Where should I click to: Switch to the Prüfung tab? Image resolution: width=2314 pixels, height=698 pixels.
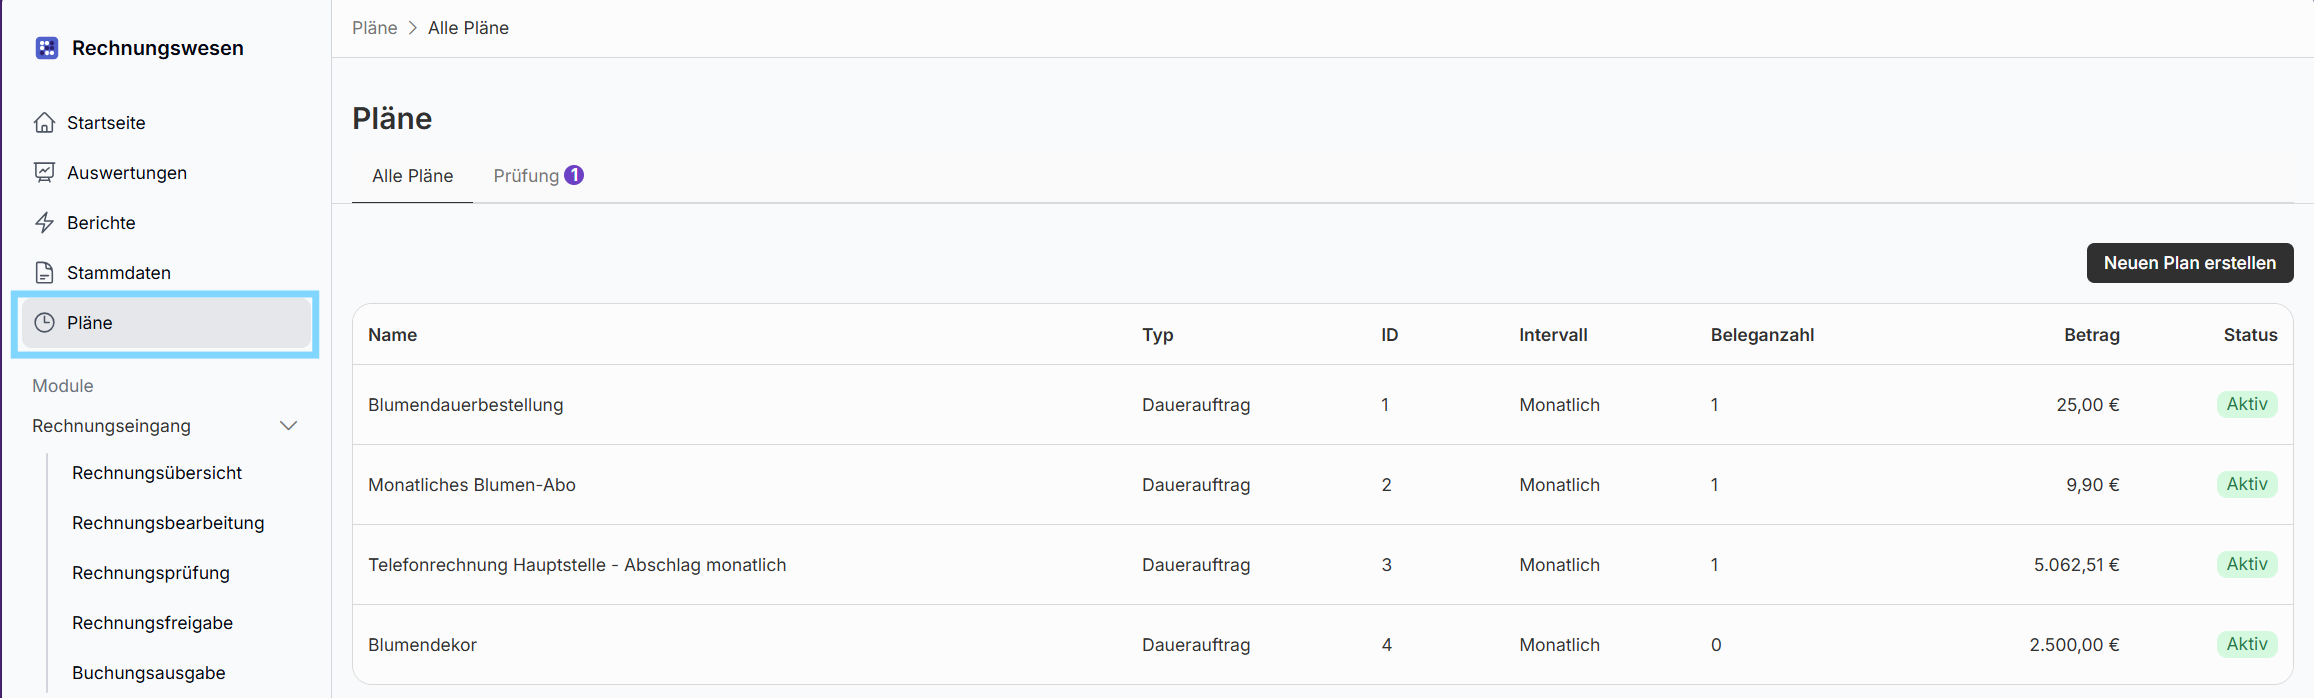(526, 176)
